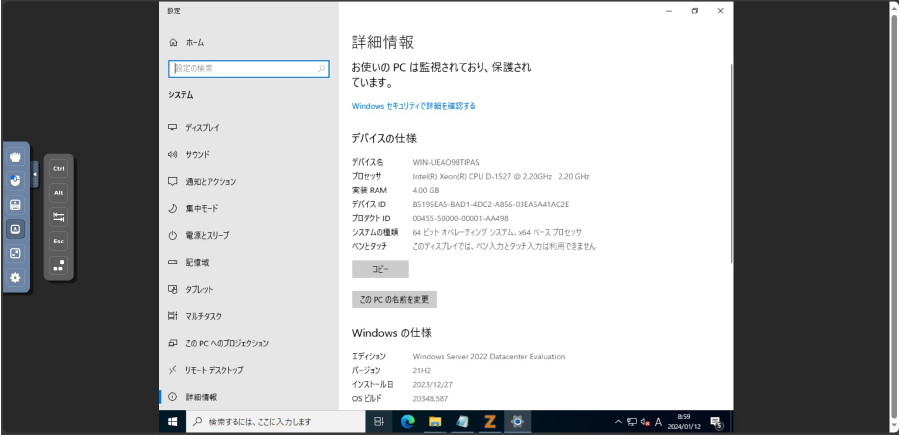Click the 4.00 GB RAM value
Viewport: 900px width, 435px height.
[x=425, y=191]
